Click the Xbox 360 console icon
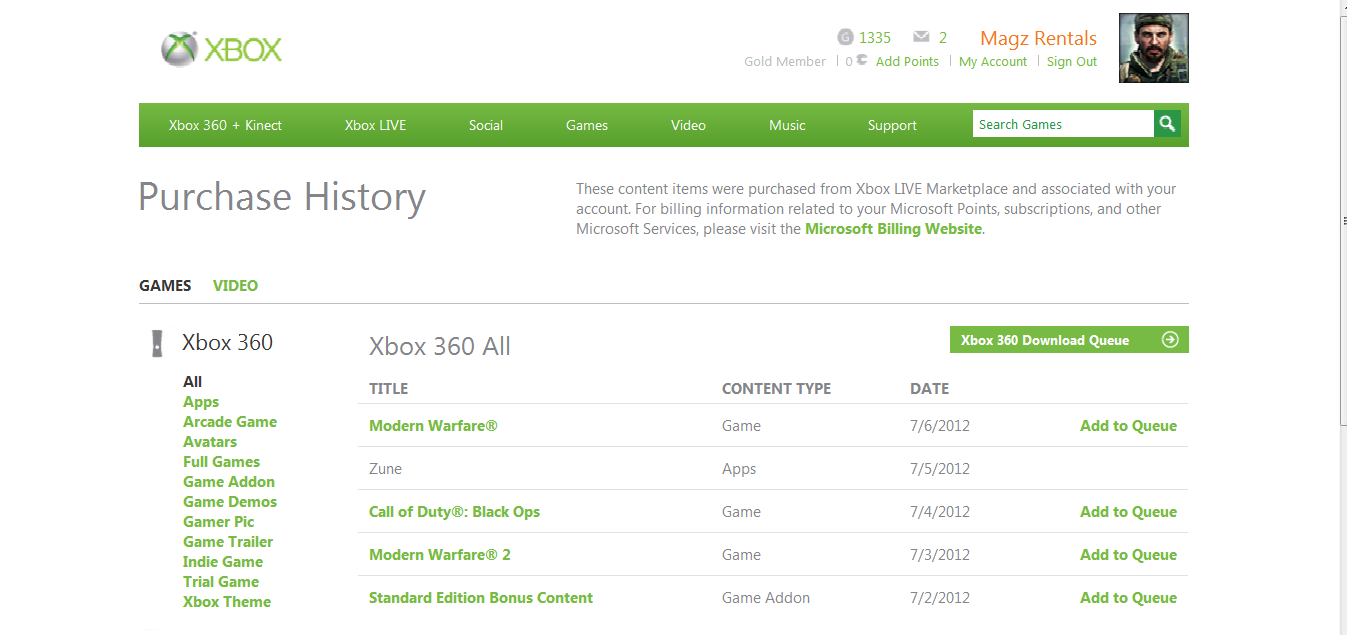Viewport: 1347px width, 635px height. pos(156,343)
